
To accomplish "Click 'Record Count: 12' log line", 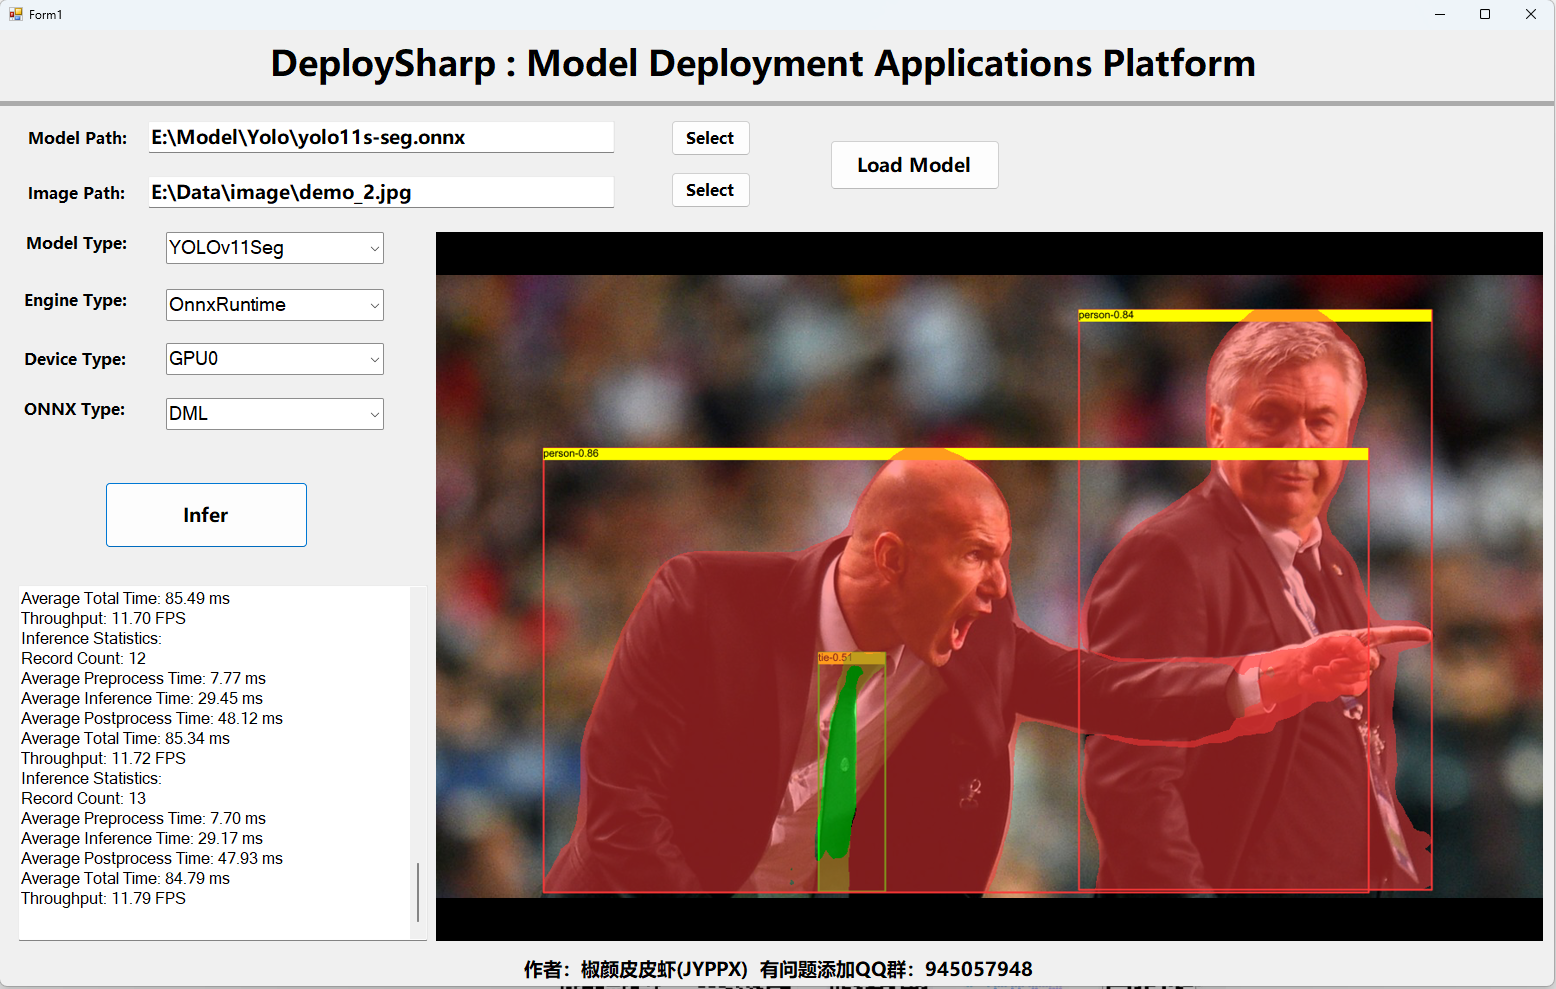I will pos(84,658).
